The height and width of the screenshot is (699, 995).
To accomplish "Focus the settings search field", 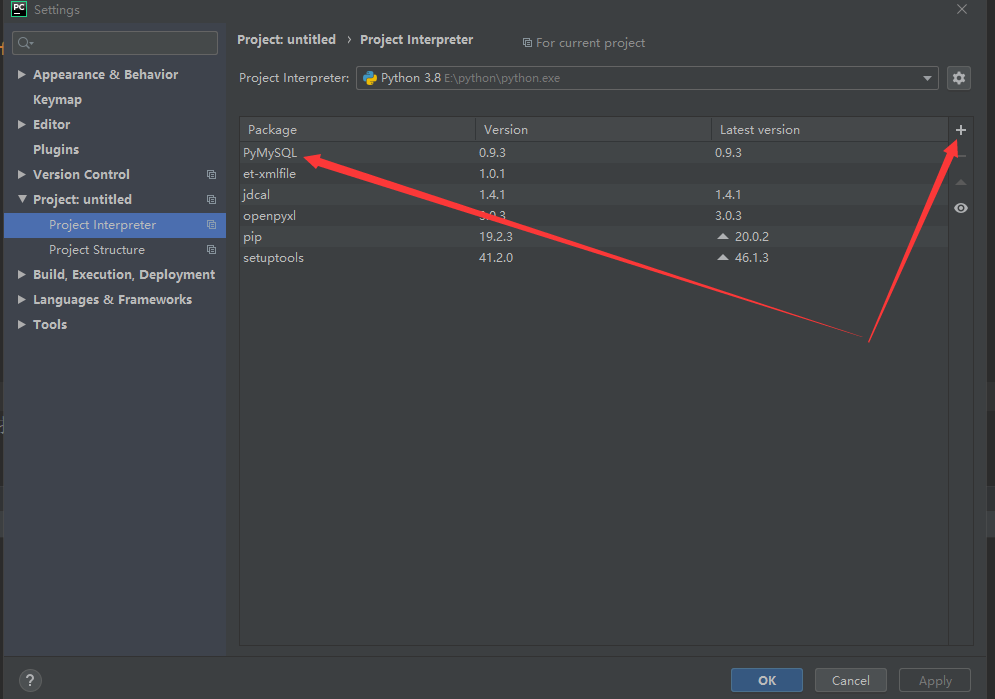I will pyautogui.click(x=115, y=43).
